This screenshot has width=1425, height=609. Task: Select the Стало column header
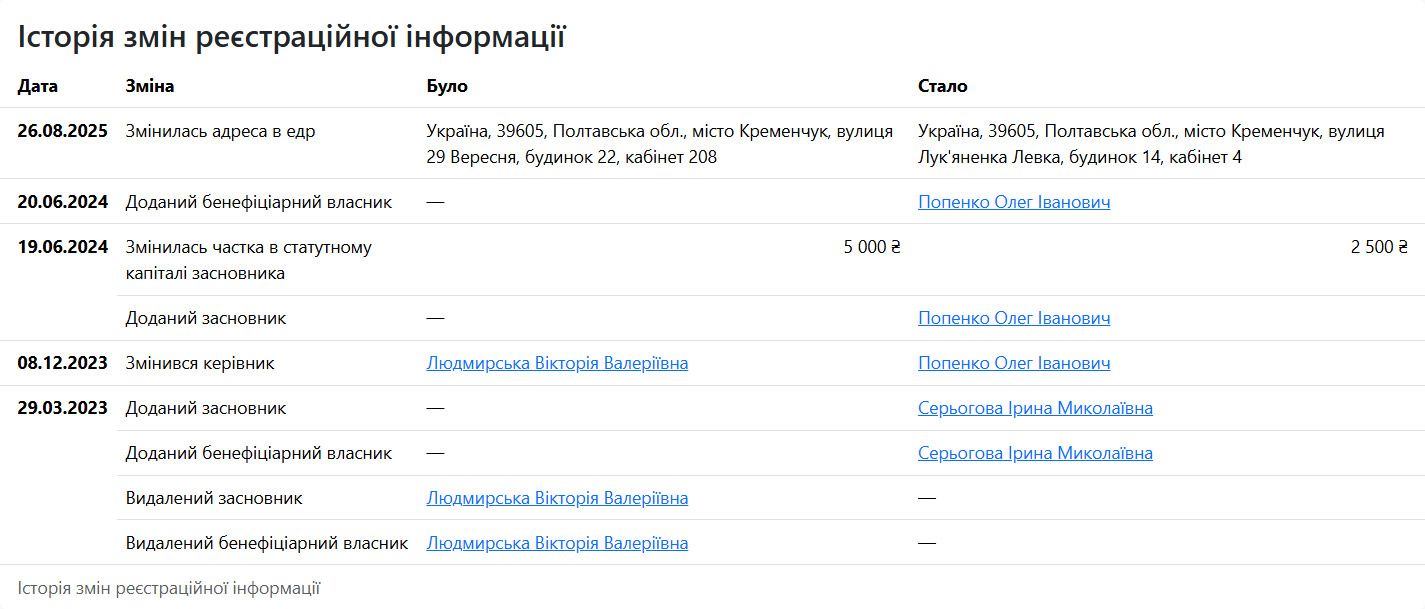click(942, 86)
